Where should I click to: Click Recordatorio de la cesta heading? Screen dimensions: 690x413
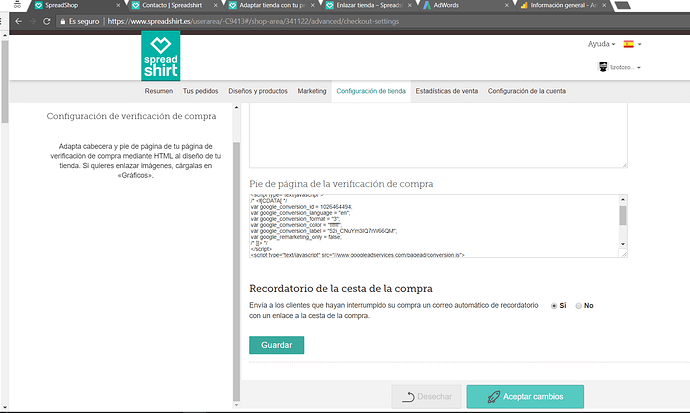tap(341, 289)
